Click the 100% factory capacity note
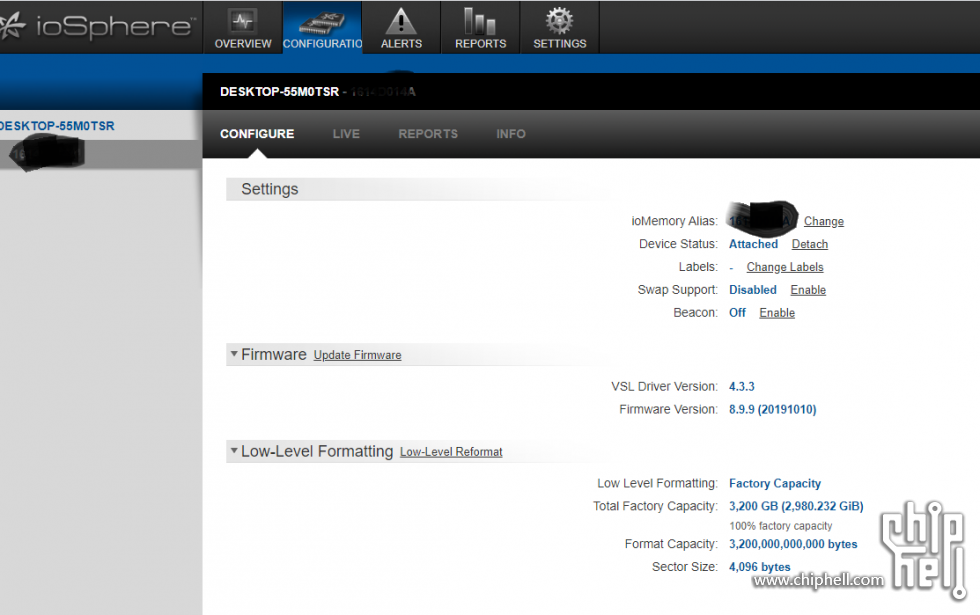The image size is (980, 615). [781, 526]
